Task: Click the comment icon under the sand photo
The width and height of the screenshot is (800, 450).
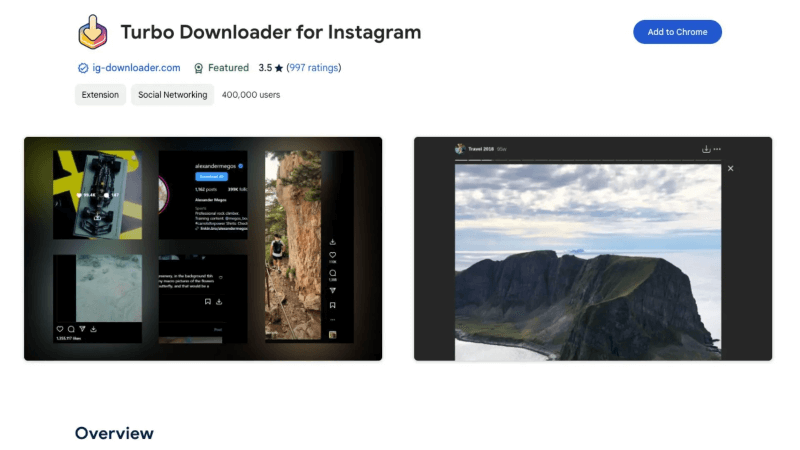Action: click(x=71, y=329)
